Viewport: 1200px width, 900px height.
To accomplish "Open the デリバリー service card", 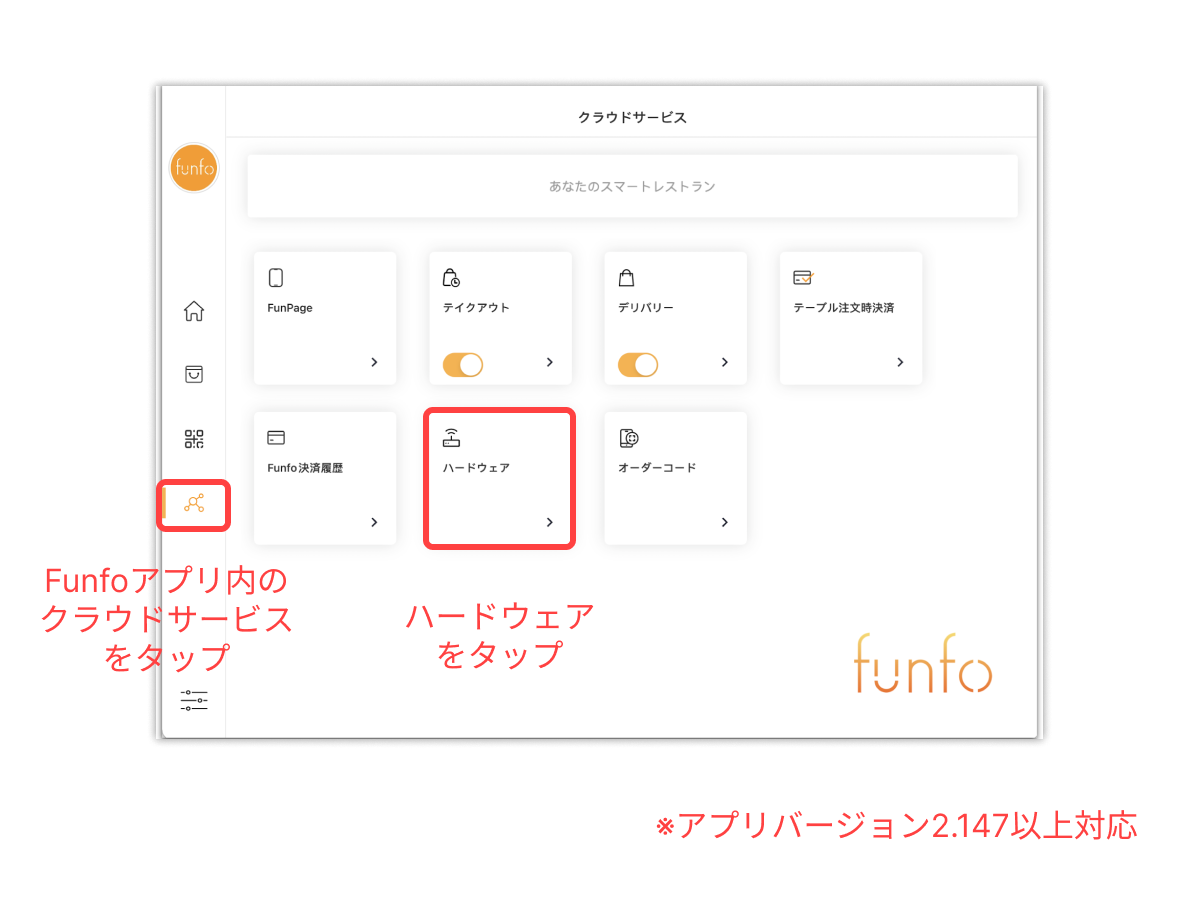I will point(675,318).
